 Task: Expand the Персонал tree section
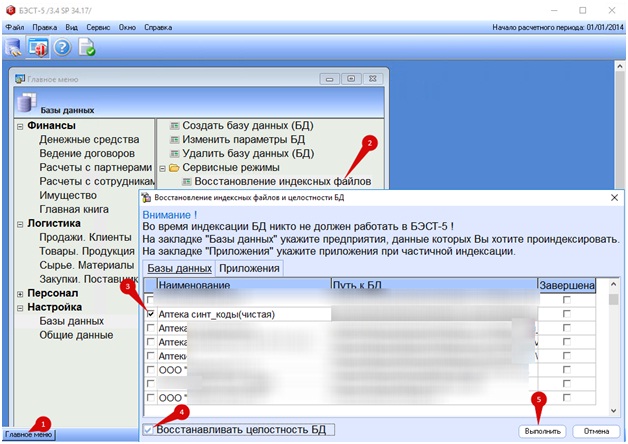click(x=20, y=294)
